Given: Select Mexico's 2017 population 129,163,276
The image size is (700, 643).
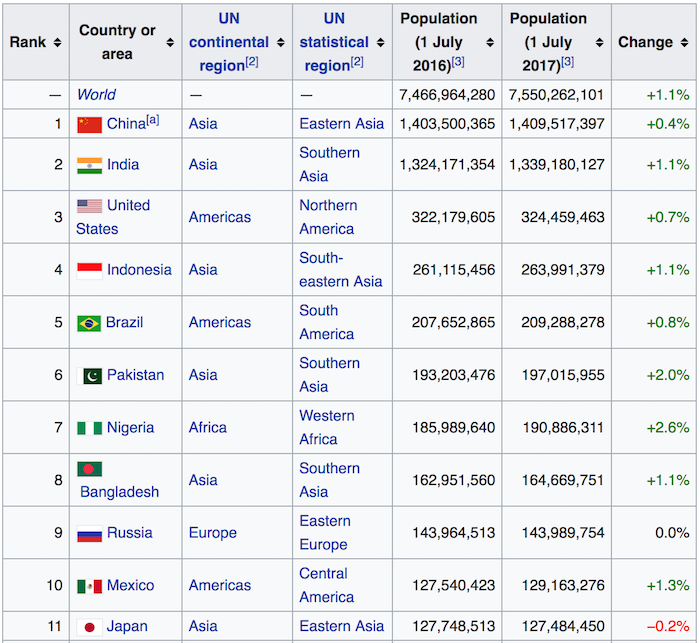Looking at the screenshot, I should 563,585.
